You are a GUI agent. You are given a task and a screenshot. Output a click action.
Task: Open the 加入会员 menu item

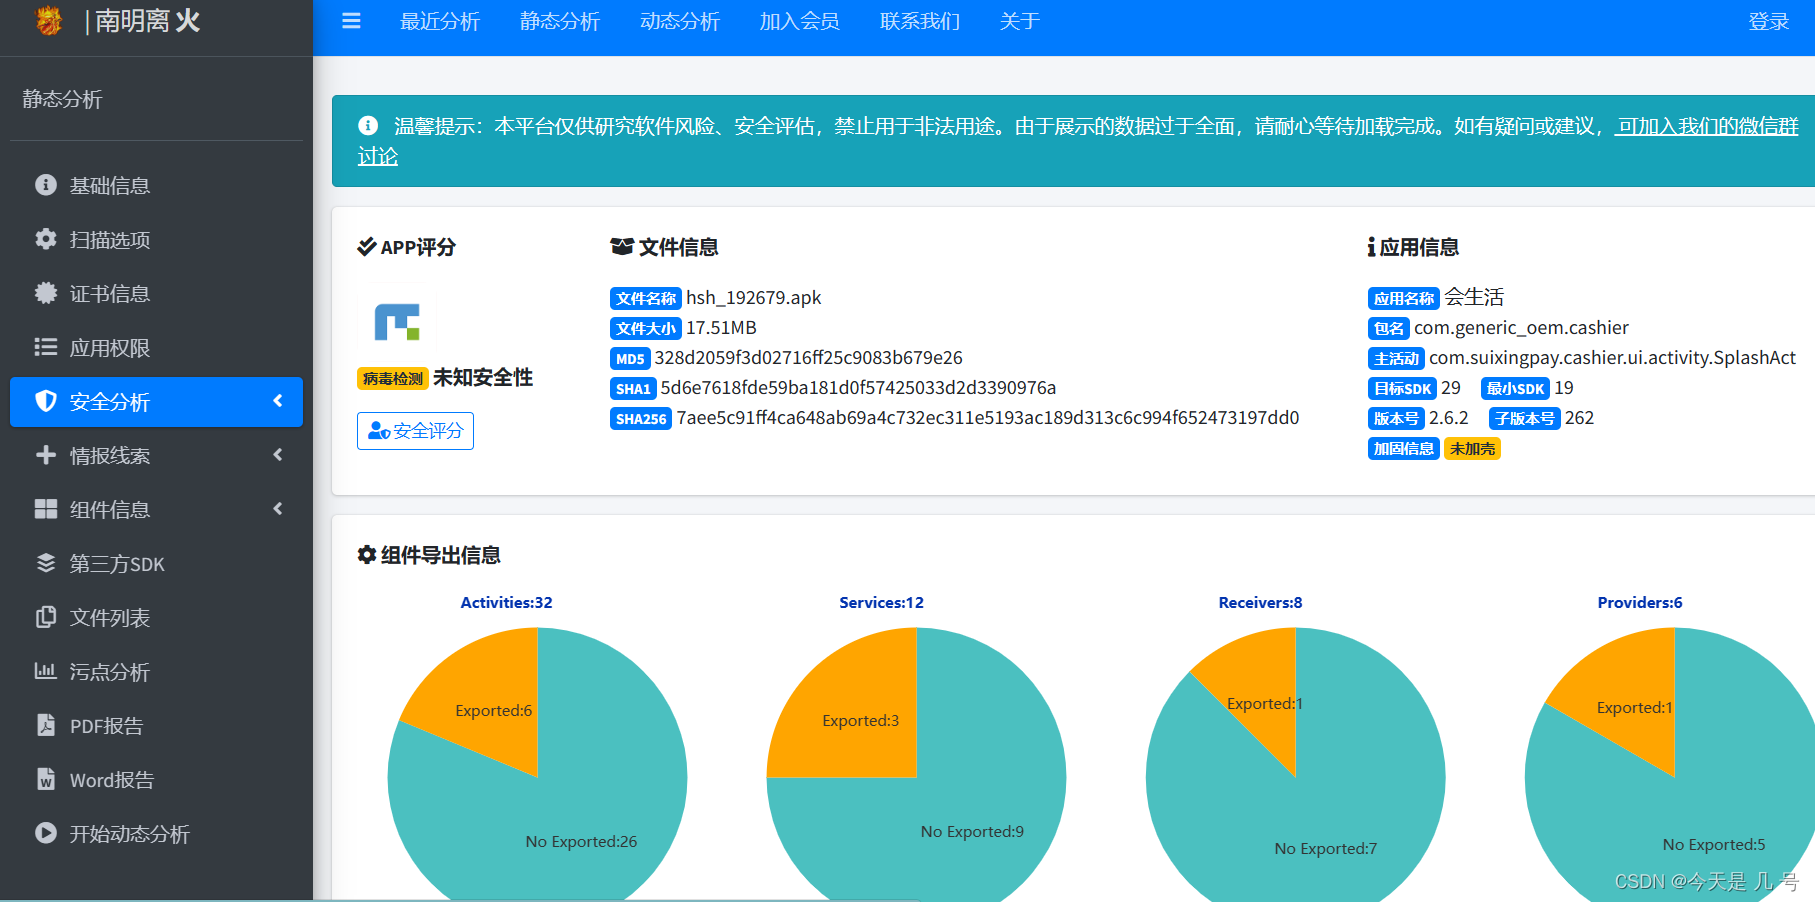pyautogui.click(x=800, y=22)
